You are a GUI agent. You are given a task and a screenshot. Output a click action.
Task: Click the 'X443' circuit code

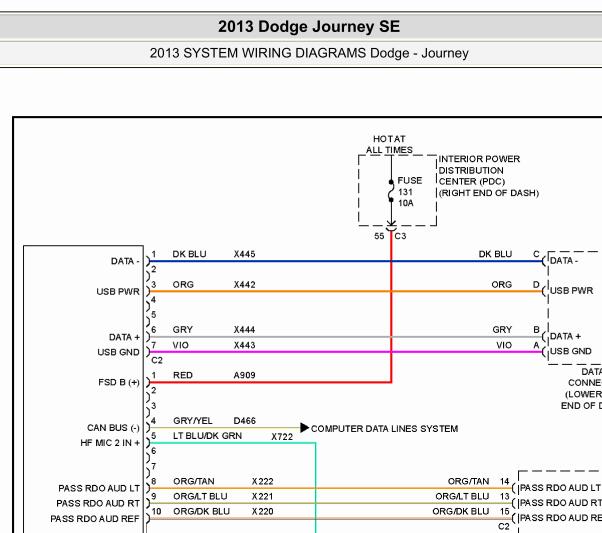point(245,345)
